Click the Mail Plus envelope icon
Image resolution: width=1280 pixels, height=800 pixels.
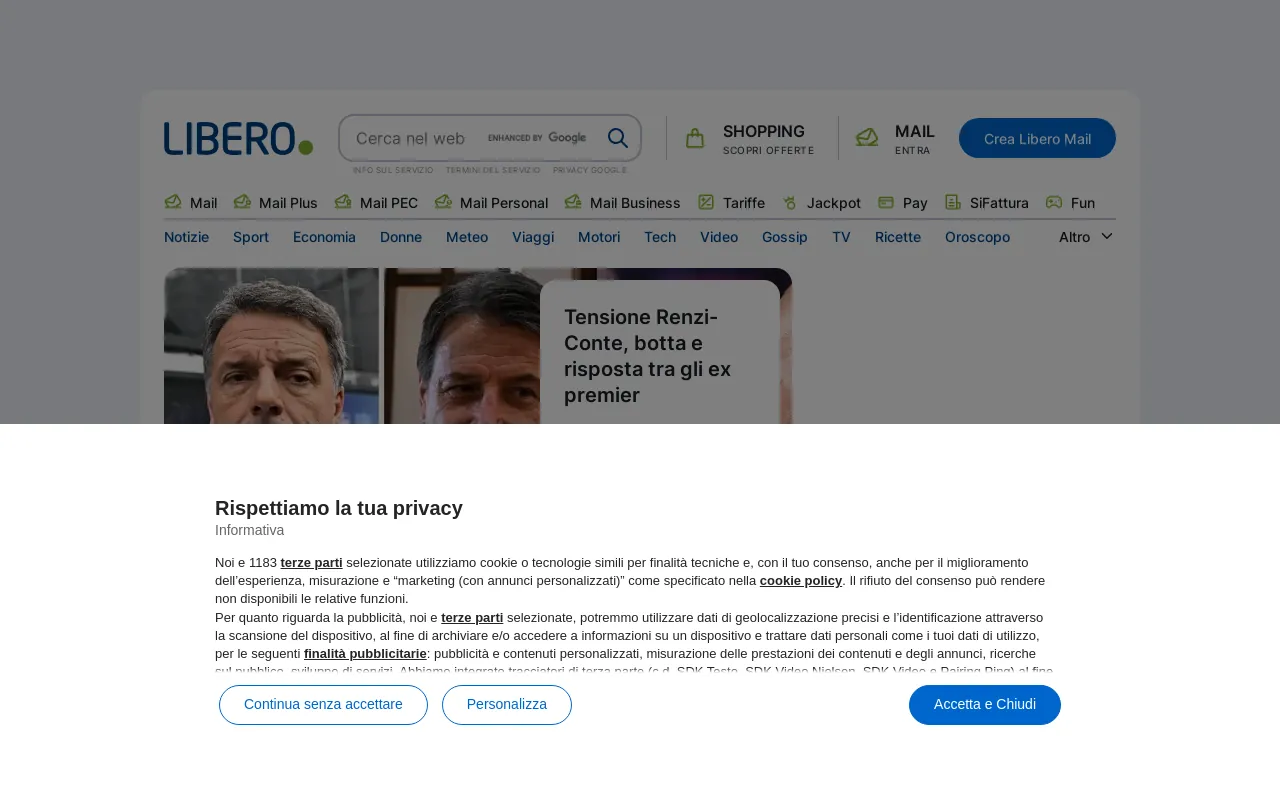[242, 202]
